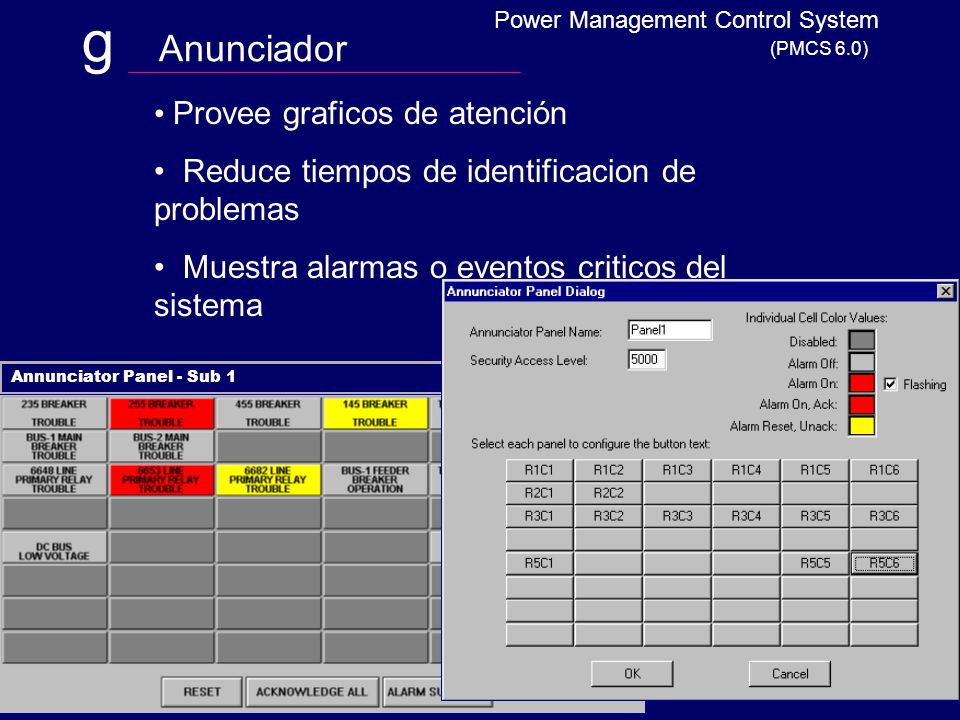Pick the Disabled cell color swatch
This screenshot has height=720, width=960.
[x=861, y=340]
